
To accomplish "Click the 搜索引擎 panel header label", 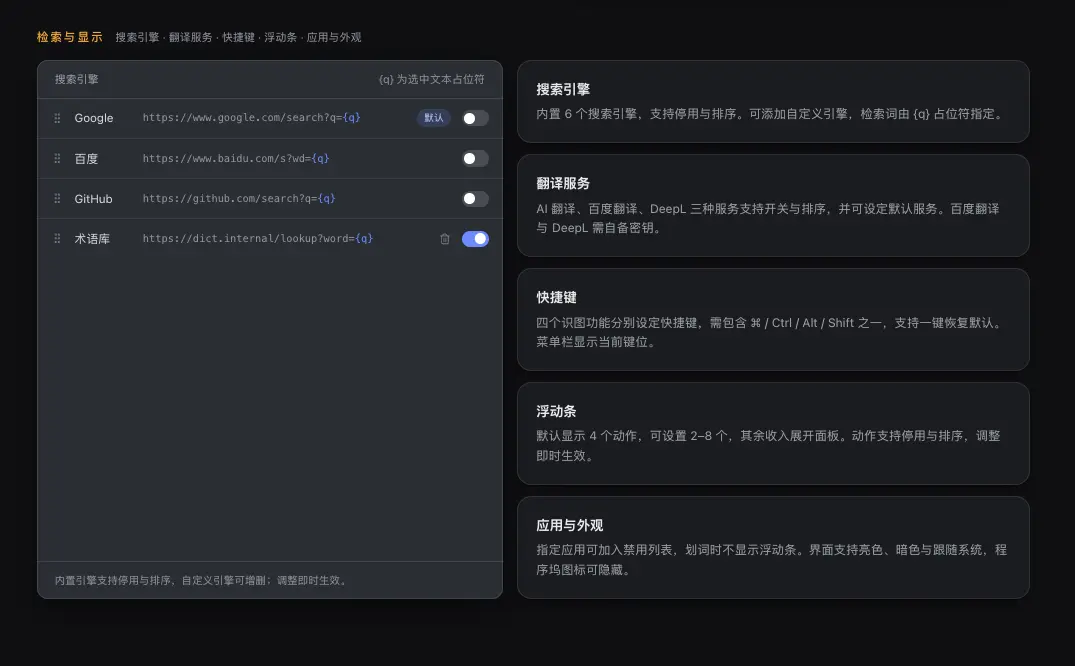I will pos(77,80).
